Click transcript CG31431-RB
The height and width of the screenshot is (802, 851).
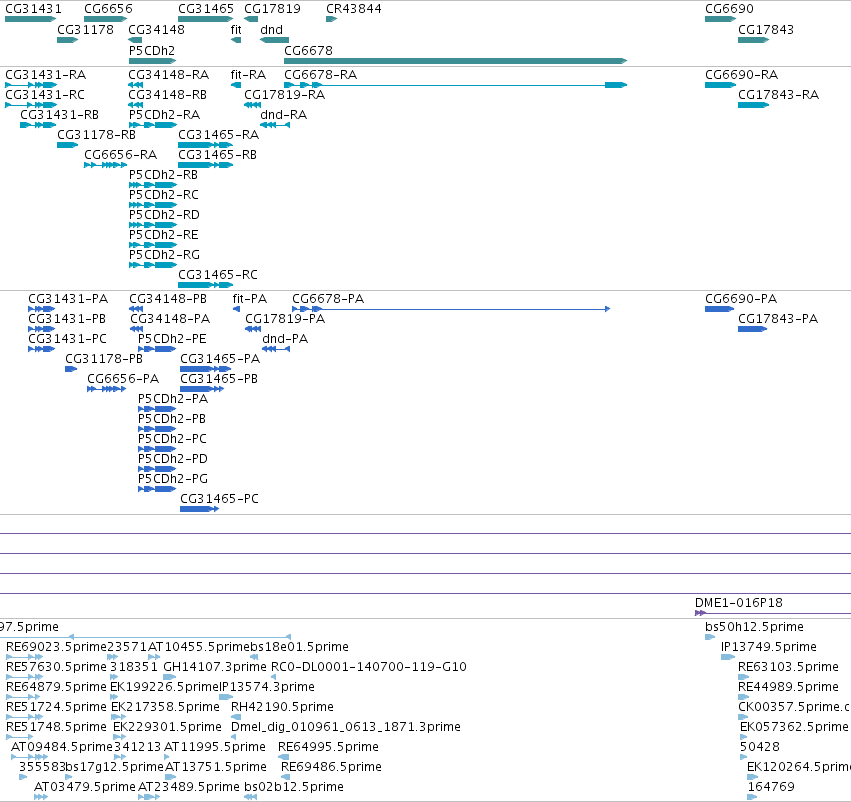(60, 114)
